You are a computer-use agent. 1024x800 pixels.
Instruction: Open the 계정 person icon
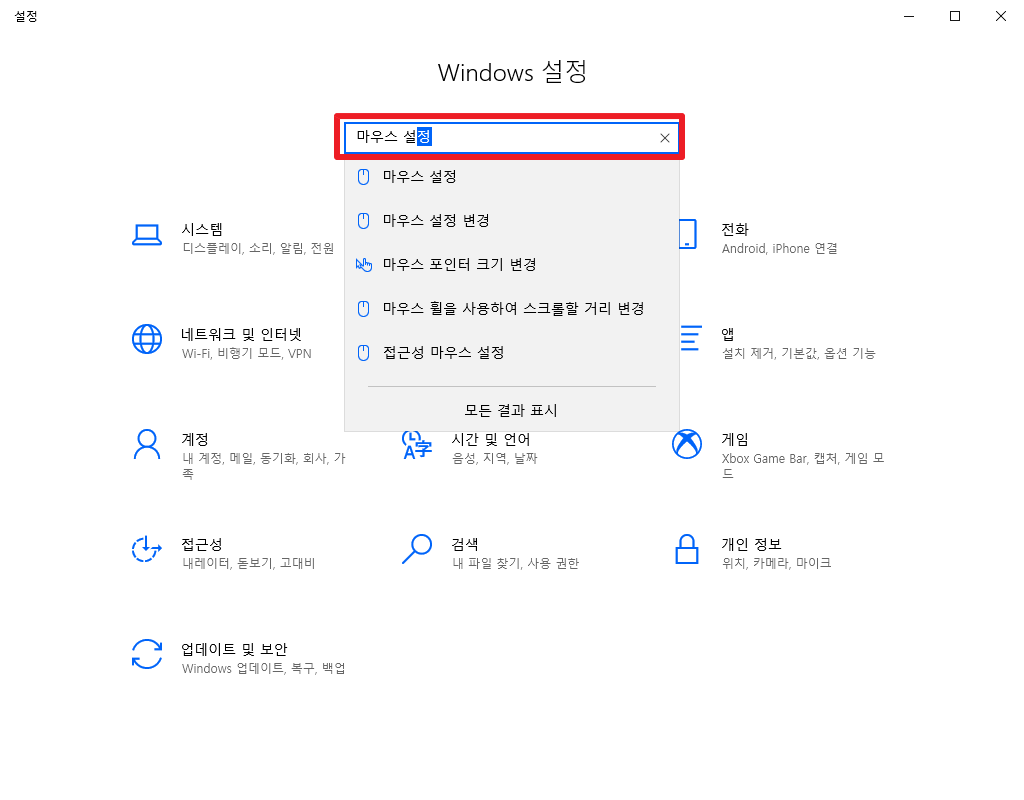[147, 445]
